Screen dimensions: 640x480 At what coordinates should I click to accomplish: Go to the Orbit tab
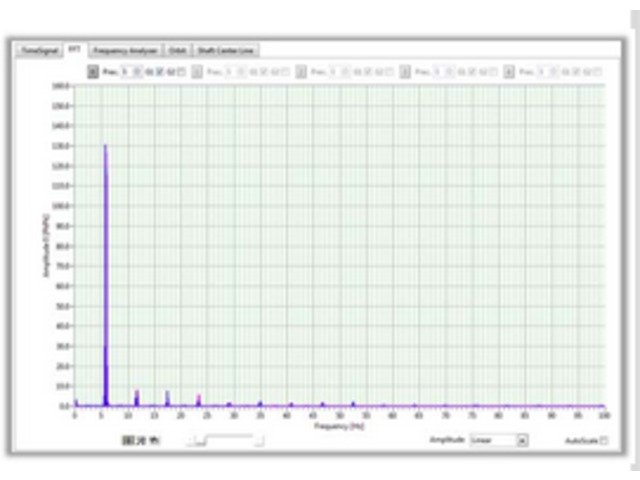click(177, 49)
